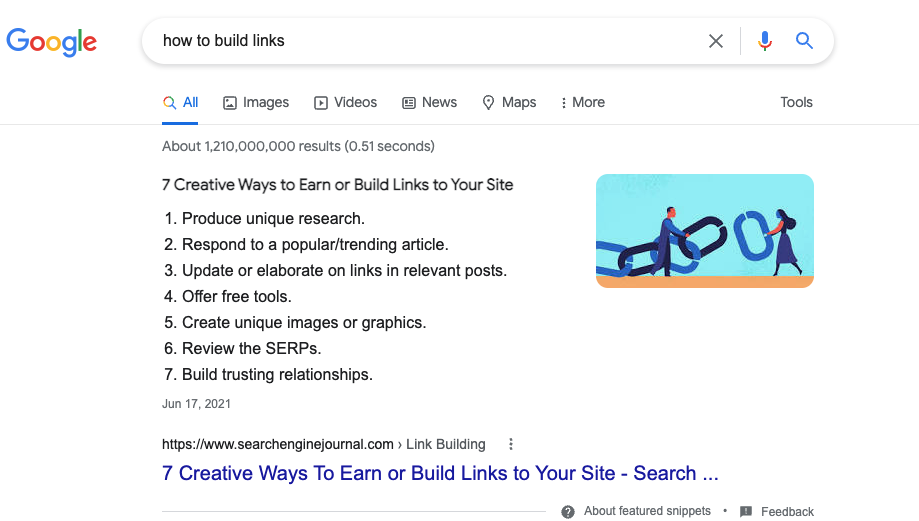The height and width of the screenshot is (521, 919).
Task: Switch to the News tab
Action: 430,103
